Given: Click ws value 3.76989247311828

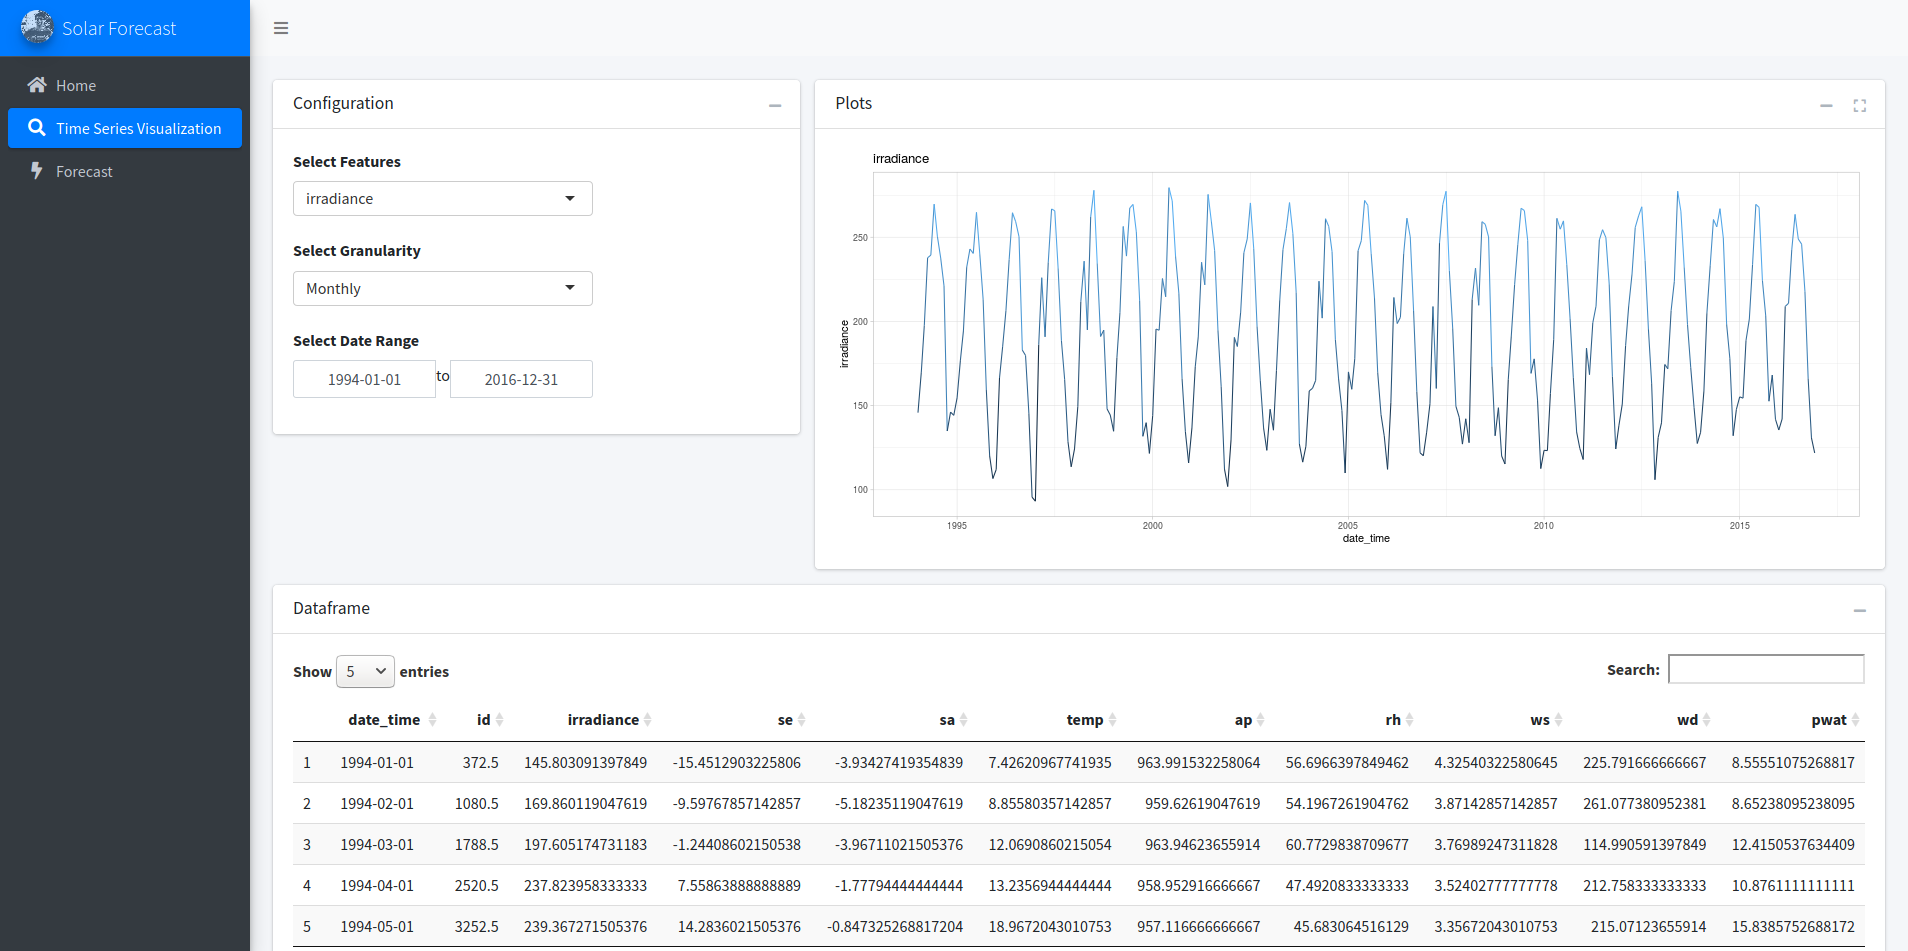Looking at the screenshot, I should [x=1496, y=844].
